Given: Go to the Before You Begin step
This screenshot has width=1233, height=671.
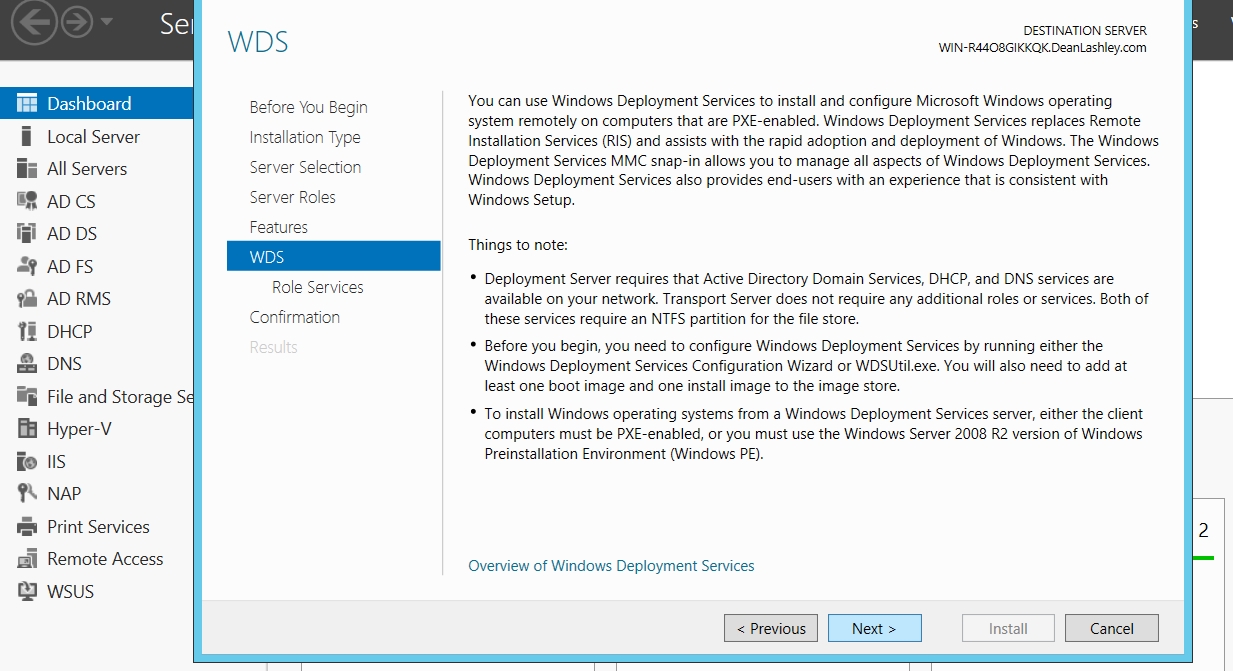Looking at the screenshot, I should (x=308, y=107).
